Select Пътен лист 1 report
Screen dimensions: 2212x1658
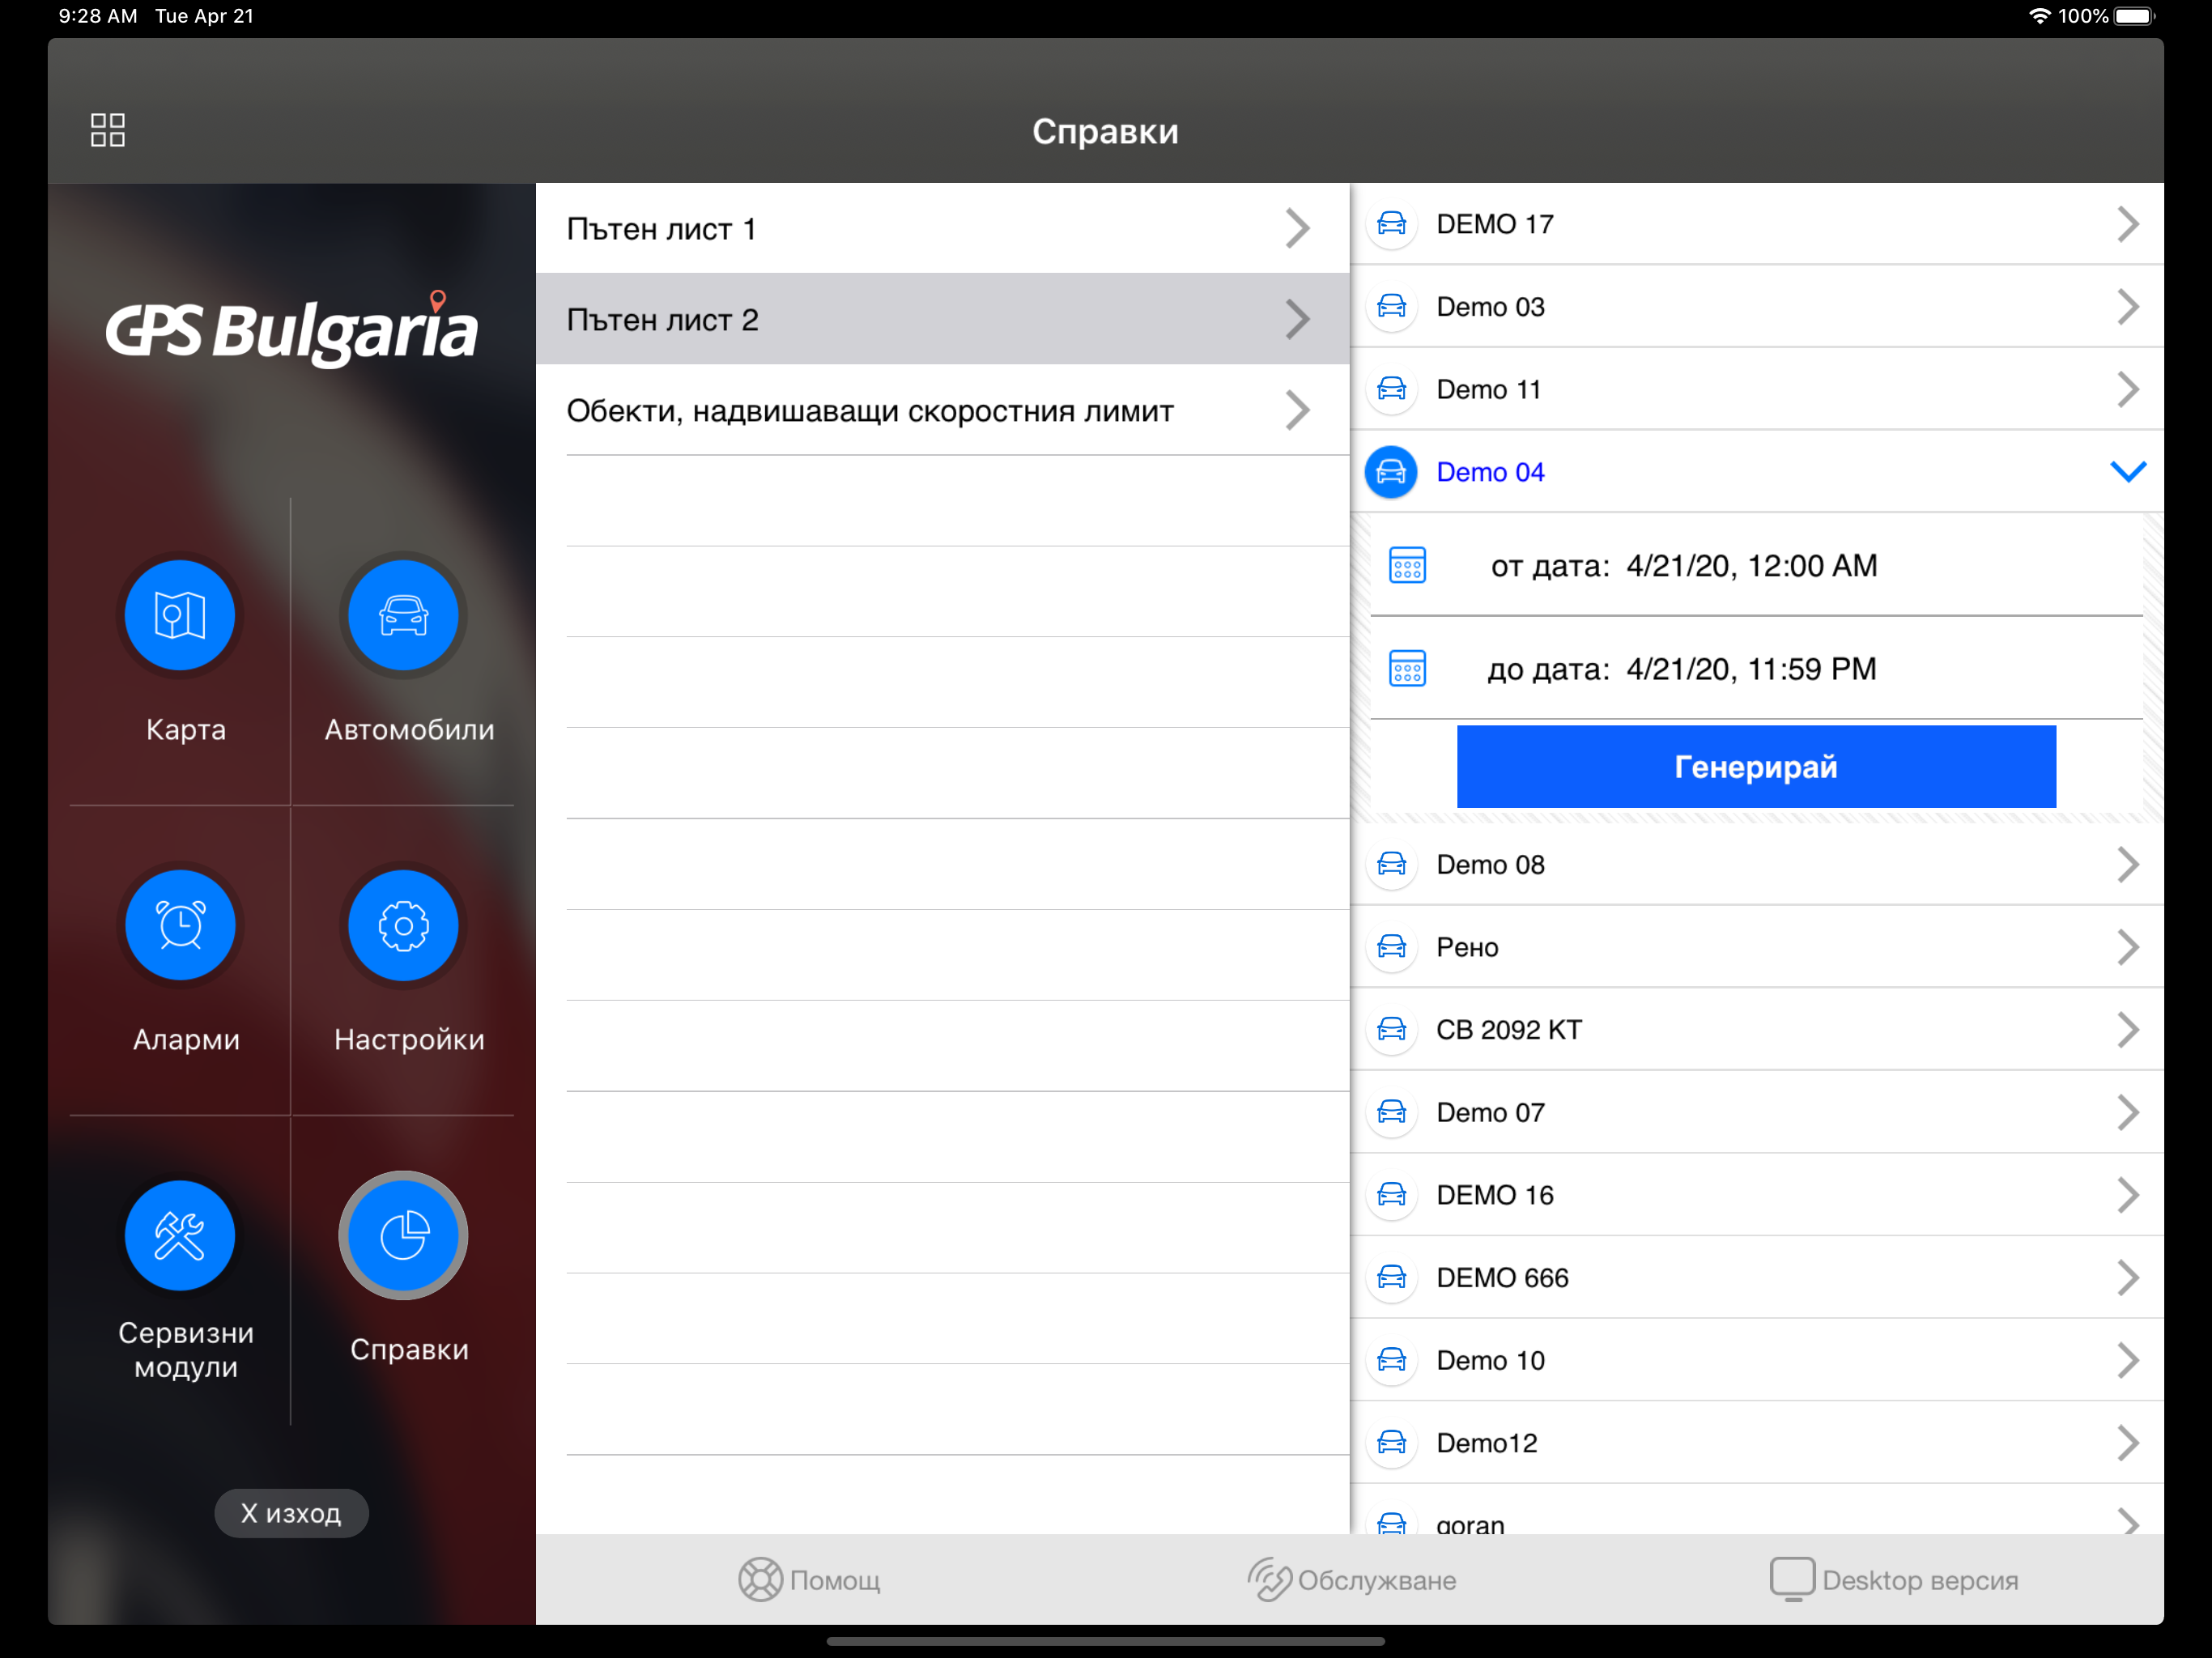pyautogui.click(x=942, y=228)
